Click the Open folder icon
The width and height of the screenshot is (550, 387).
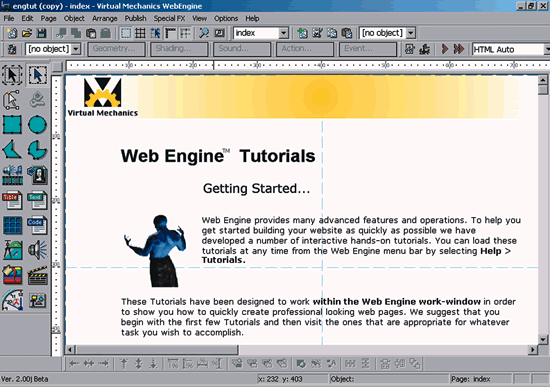27,33
